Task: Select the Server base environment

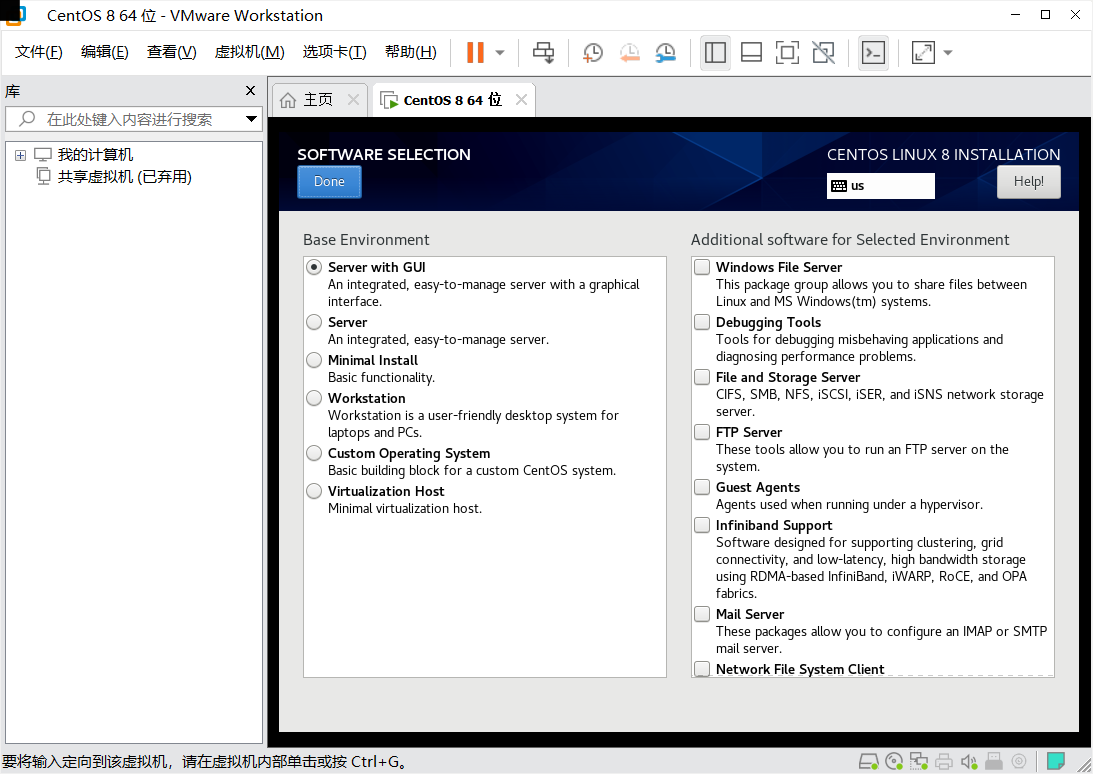Action: 314,322
